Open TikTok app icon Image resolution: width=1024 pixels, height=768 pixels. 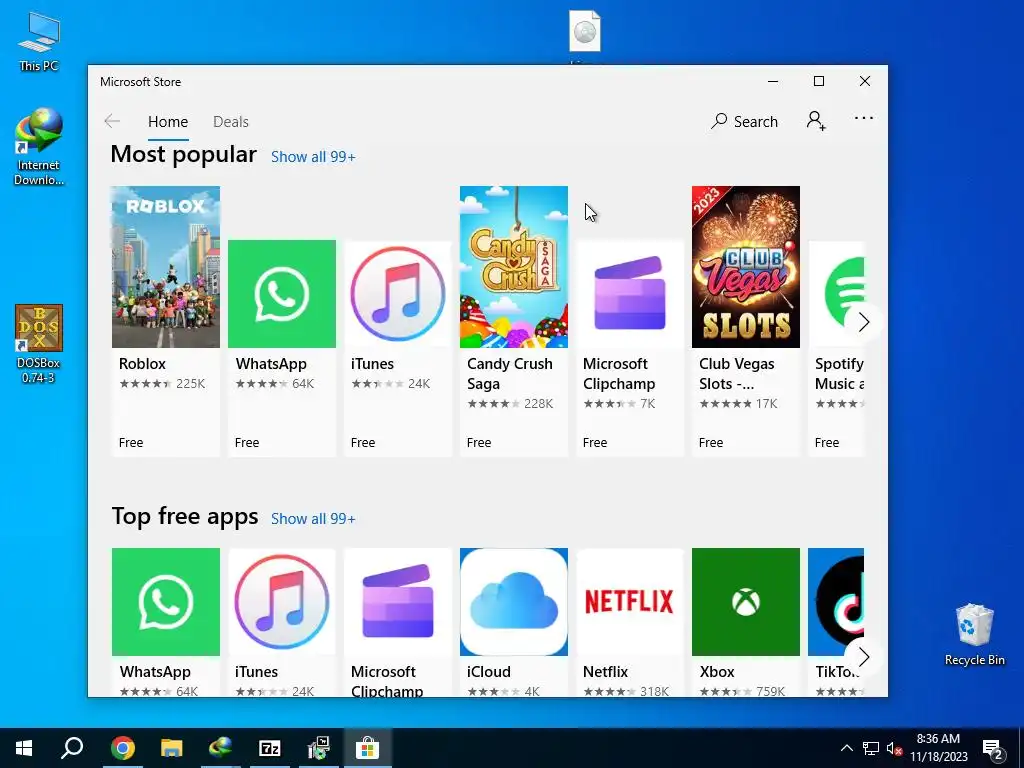coord(836,601)
